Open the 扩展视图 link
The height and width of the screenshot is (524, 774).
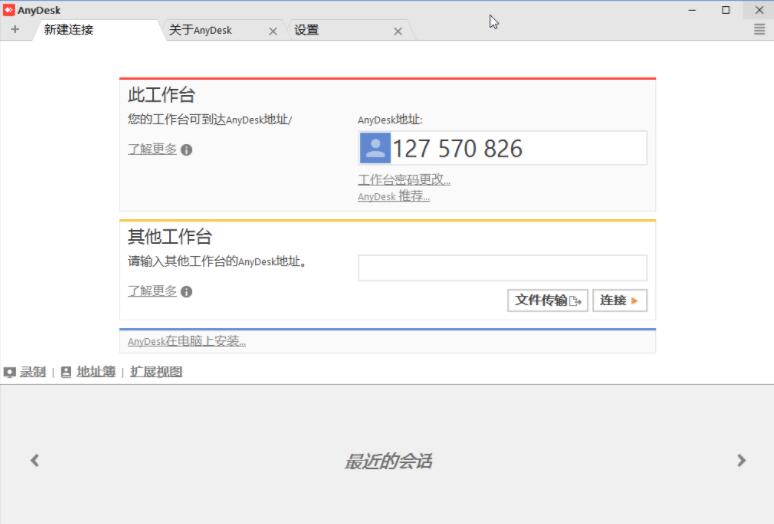(x=156, y=372)
